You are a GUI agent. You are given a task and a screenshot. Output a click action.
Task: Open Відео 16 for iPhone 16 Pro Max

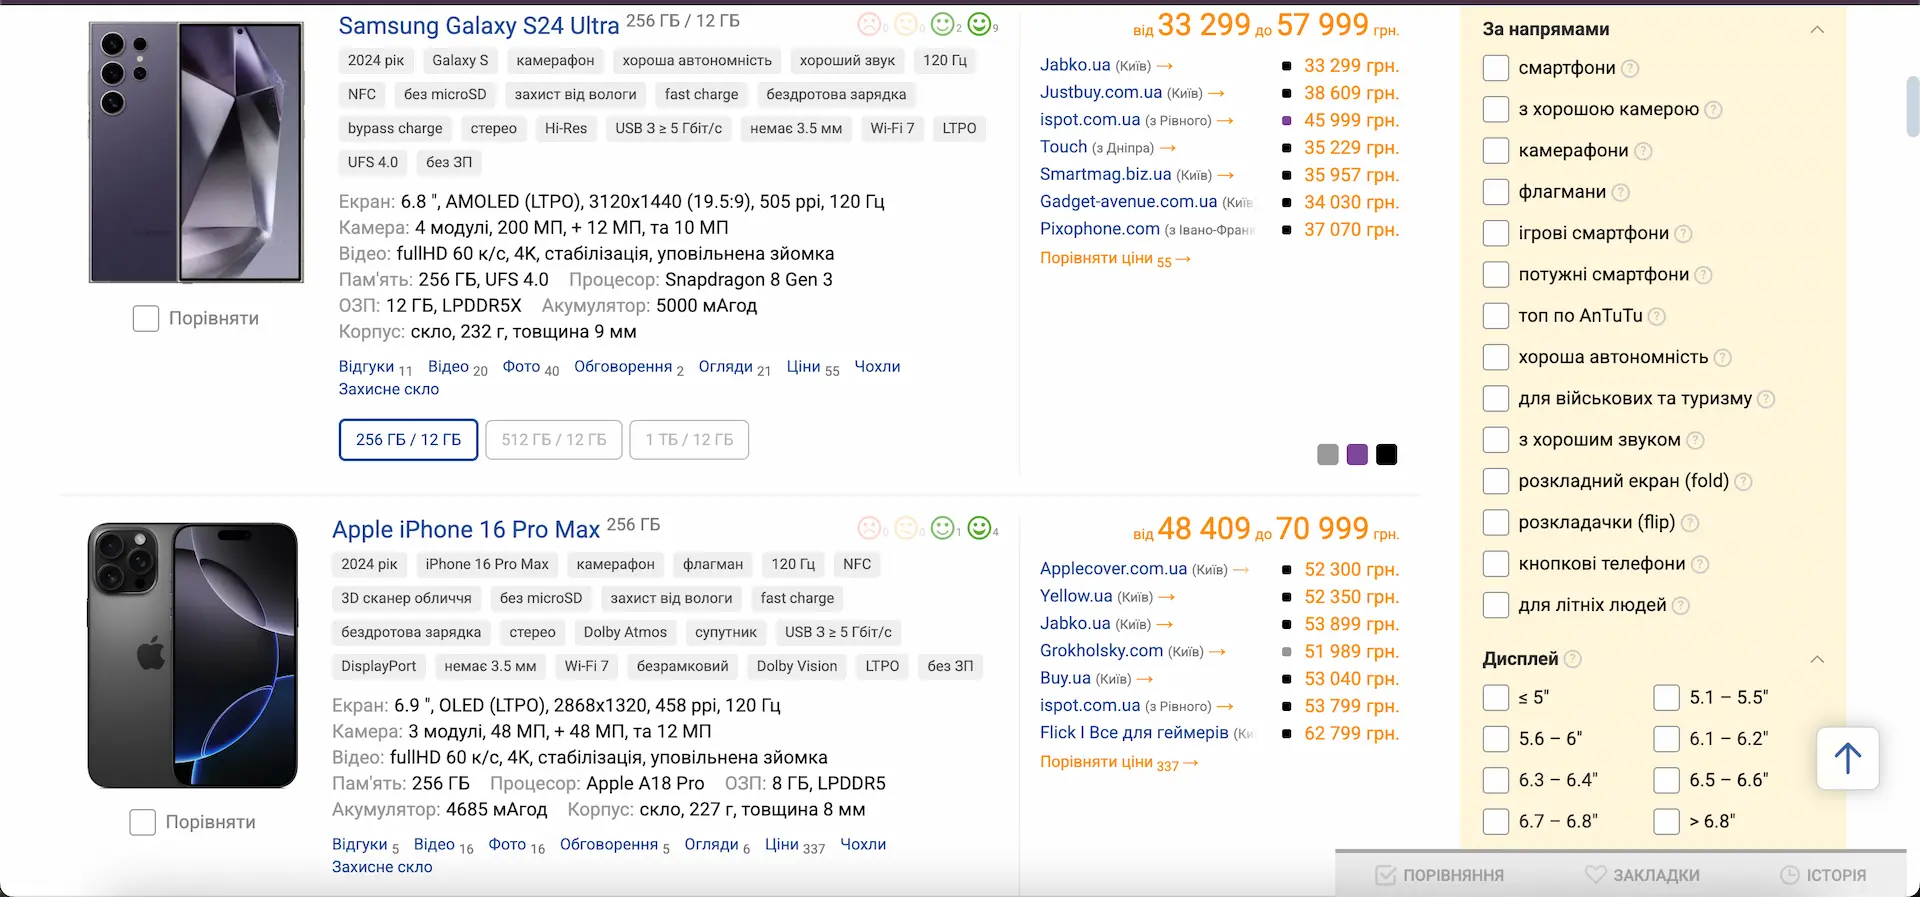tap(444, 846)
